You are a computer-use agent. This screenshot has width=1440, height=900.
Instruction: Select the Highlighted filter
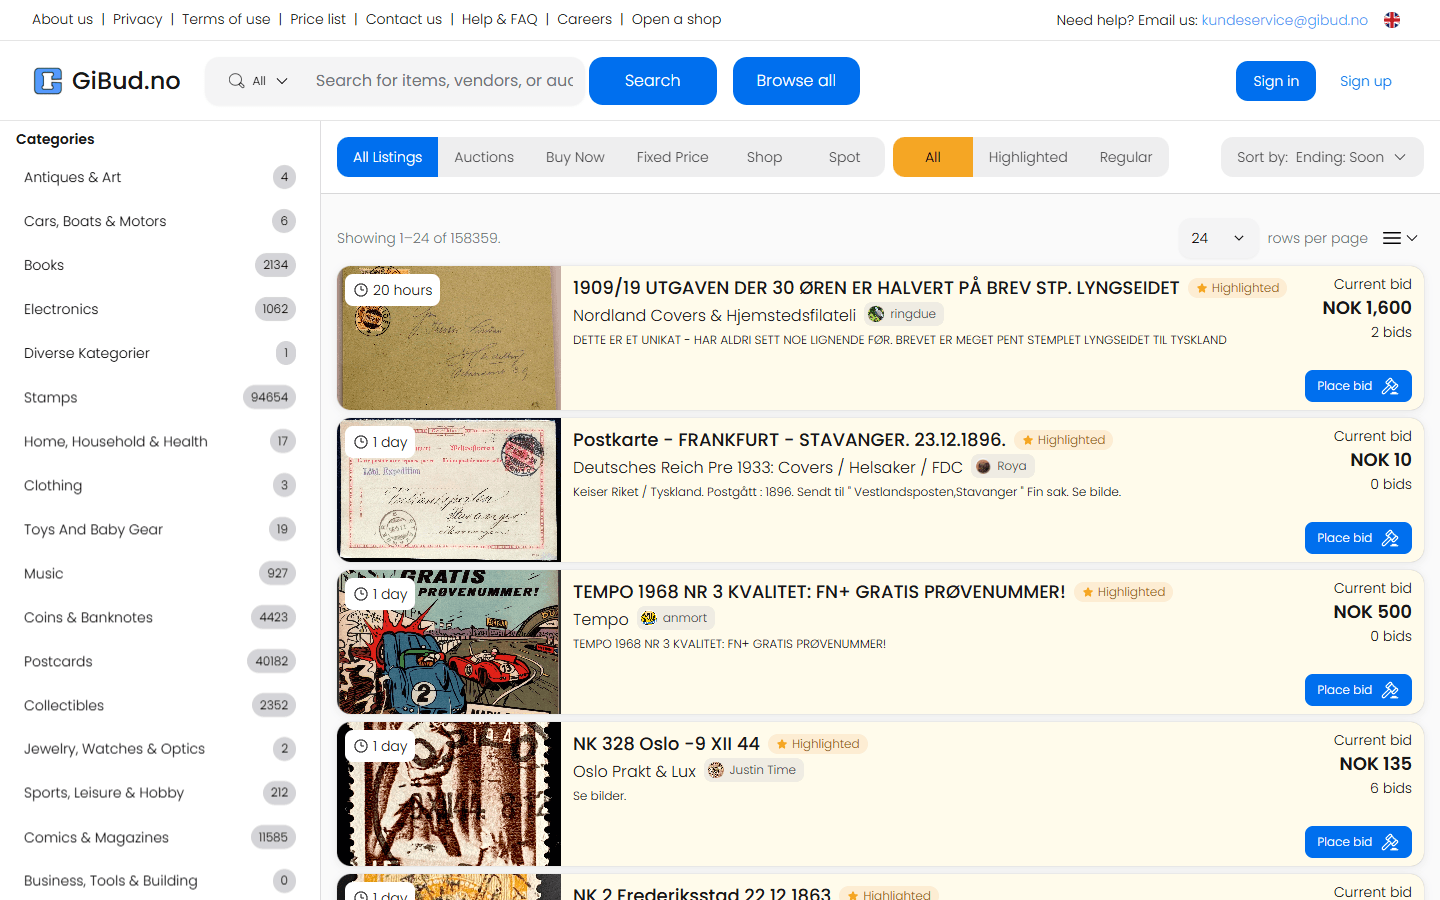pos(1028,157)
